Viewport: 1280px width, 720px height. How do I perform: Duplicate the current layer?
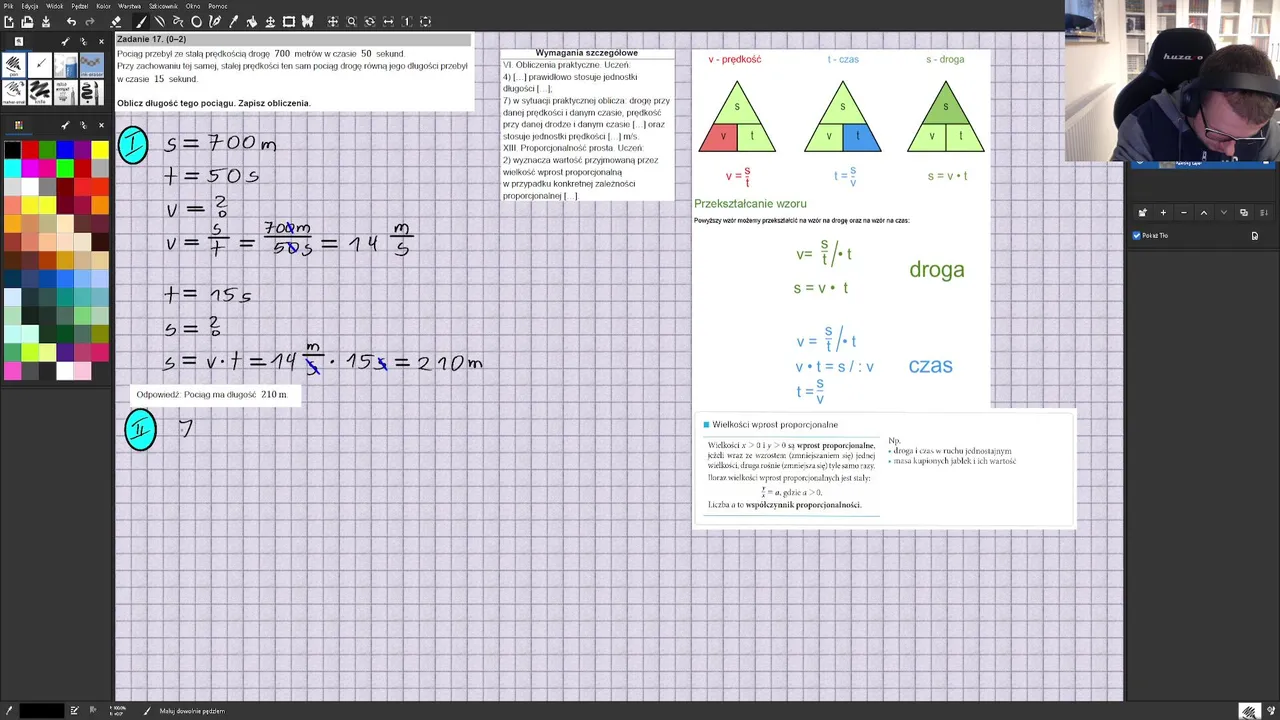[1244, 212]
